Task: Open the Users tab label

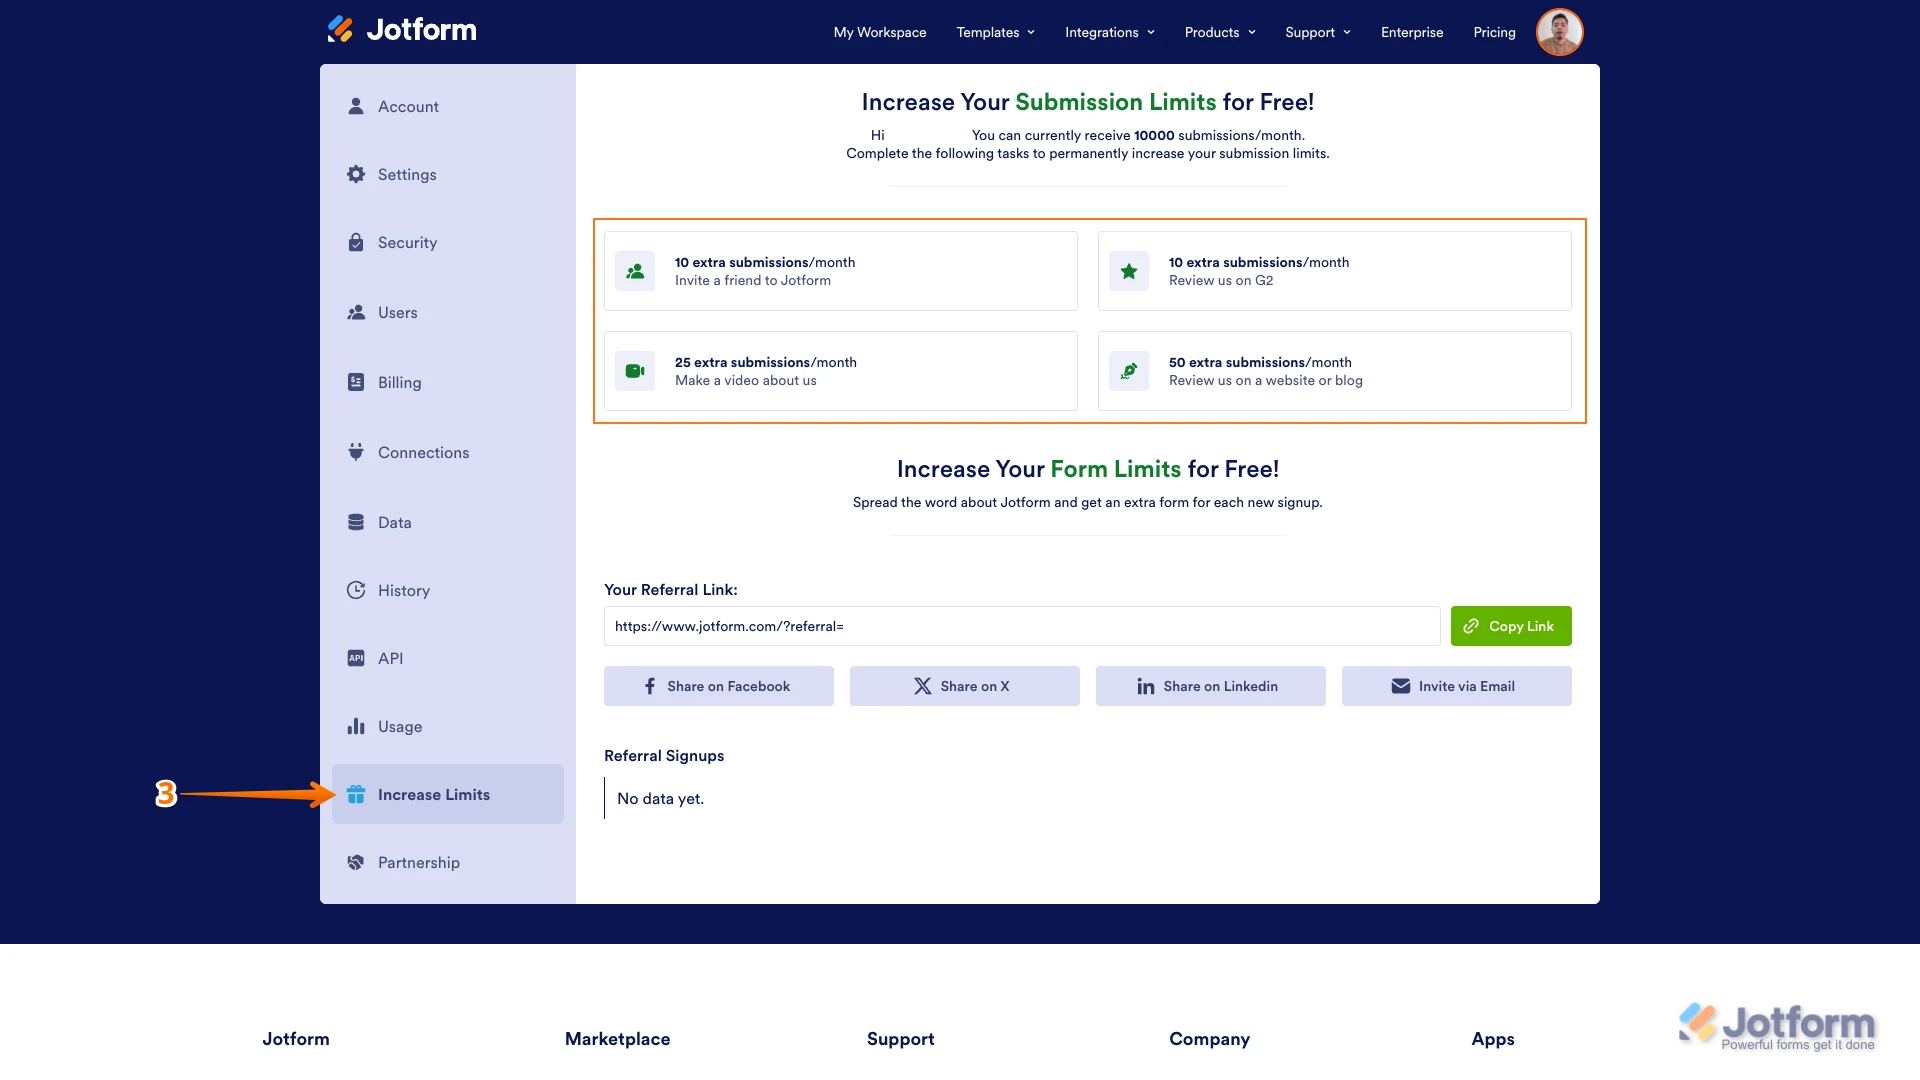Action: click(397, 312)
